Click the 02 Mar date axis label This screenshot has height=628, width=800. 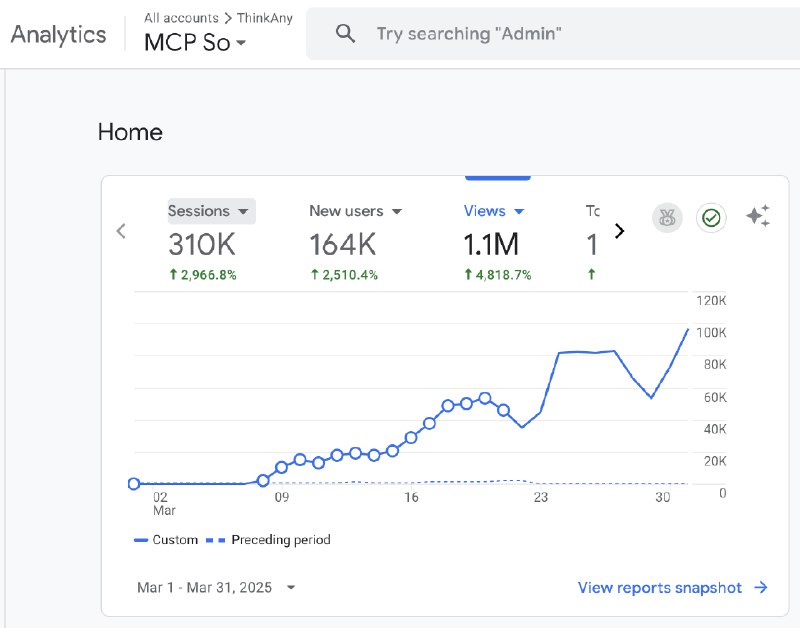[164, 504]
